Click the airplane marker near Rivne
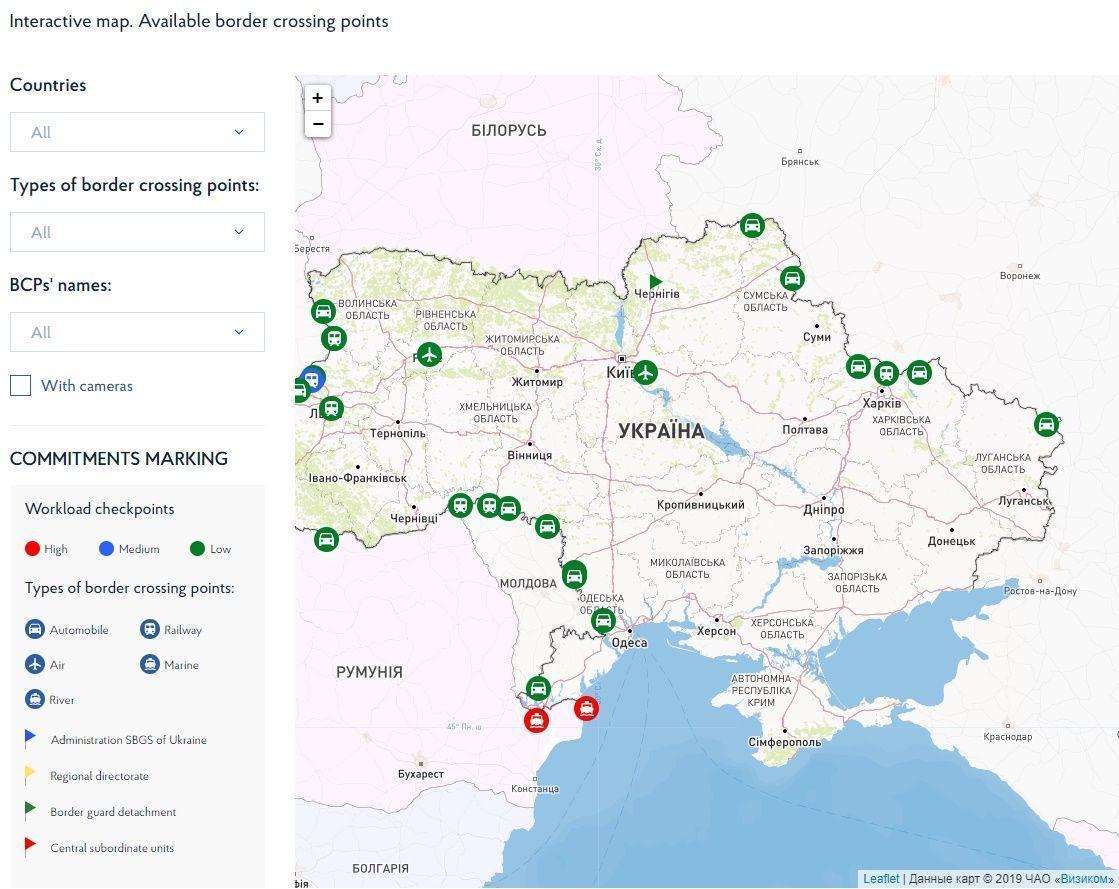1119x889 pixels. tap(429, 354)
